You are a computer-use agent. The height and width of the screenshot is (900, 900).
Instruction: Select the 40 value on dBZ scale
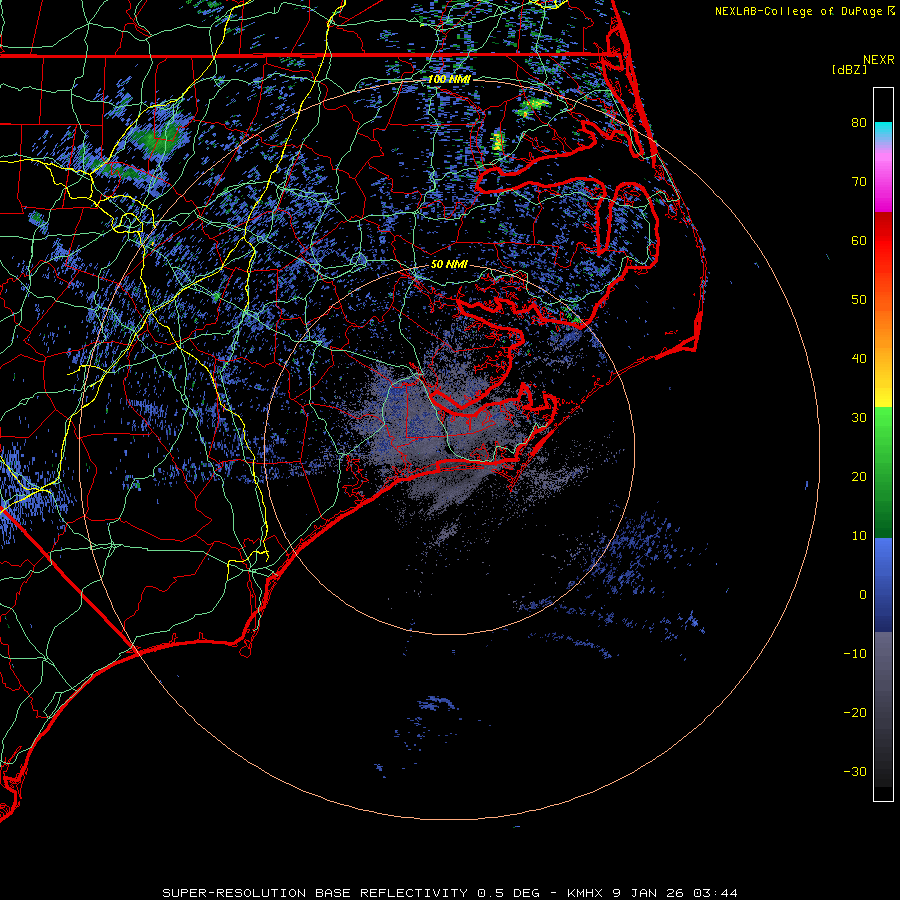[x=859, y=359]
